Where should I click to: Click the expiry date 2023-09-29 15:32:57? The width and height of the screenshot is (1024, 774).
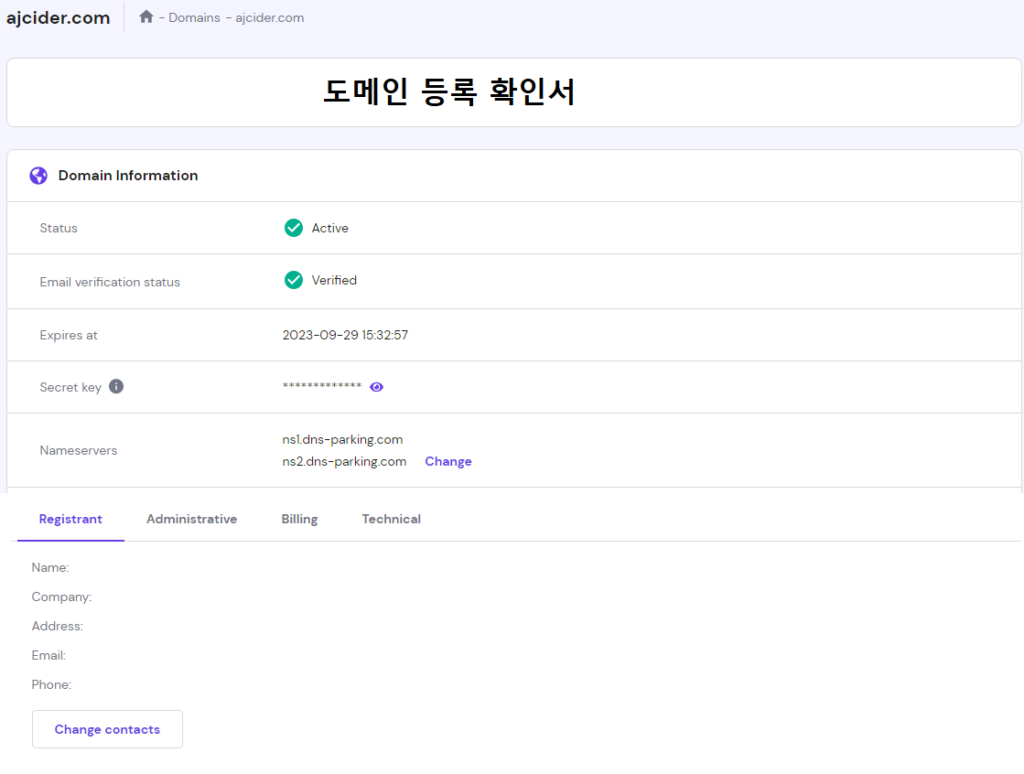tap(345, 335)
